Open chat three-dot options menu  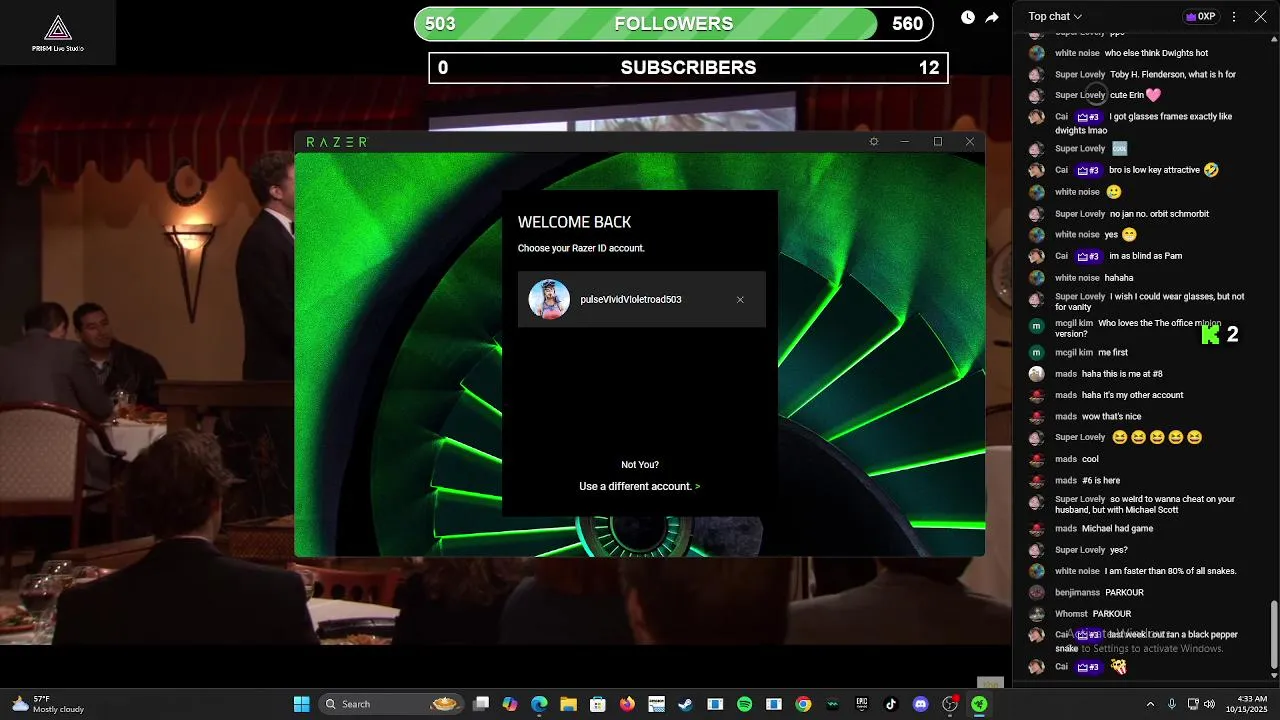pyautogui.click(x=1234, y=16)
